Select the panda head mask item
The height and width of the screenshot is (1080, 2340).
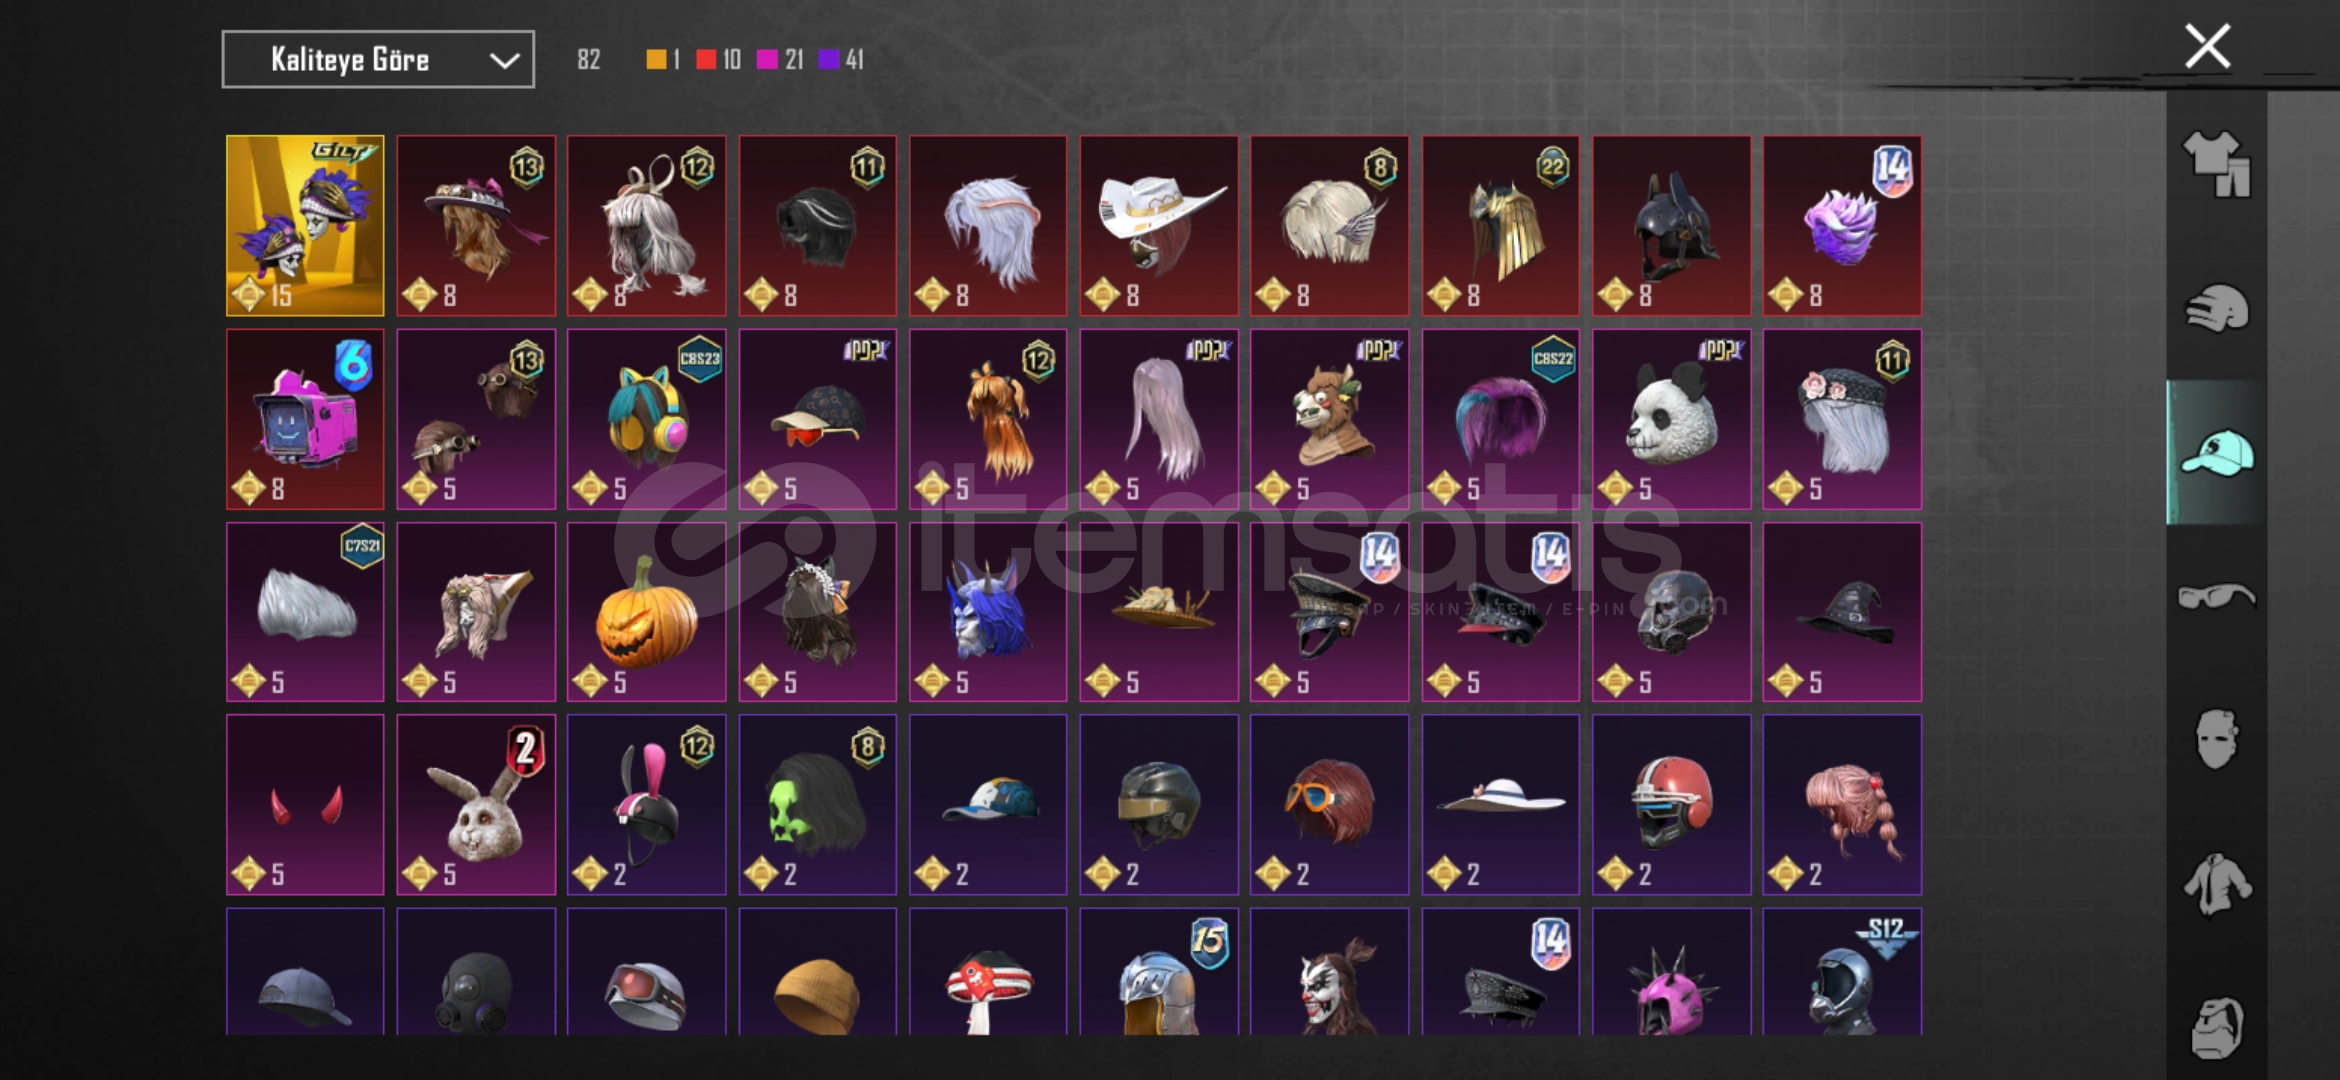[x=1671, y=419]
